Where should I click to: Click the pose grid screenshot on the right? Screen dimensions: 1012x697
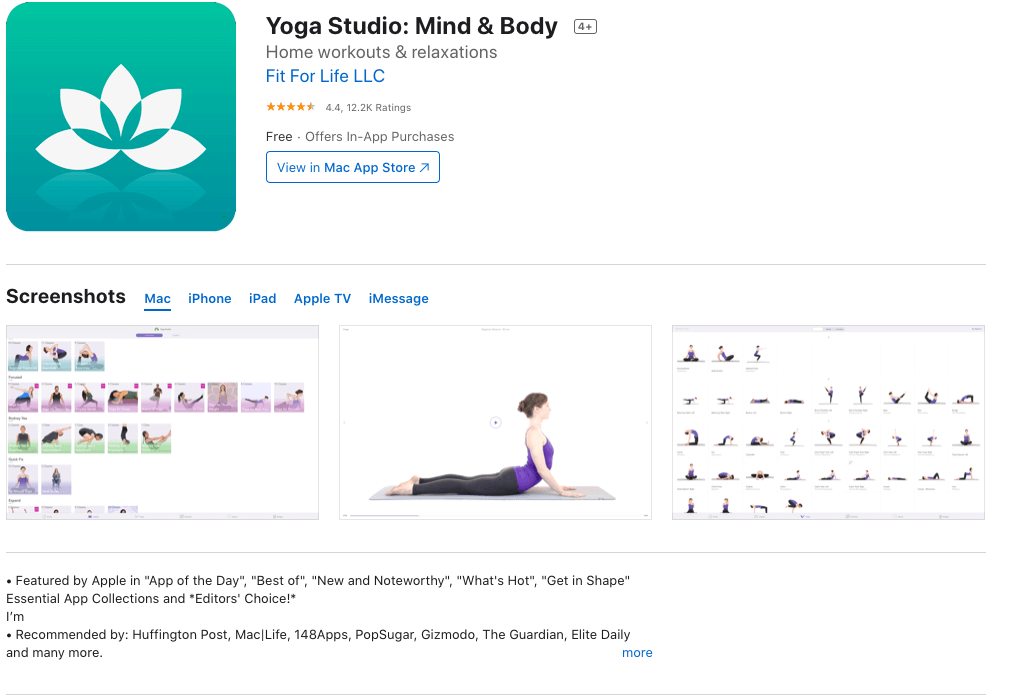(x=828, y=421)
